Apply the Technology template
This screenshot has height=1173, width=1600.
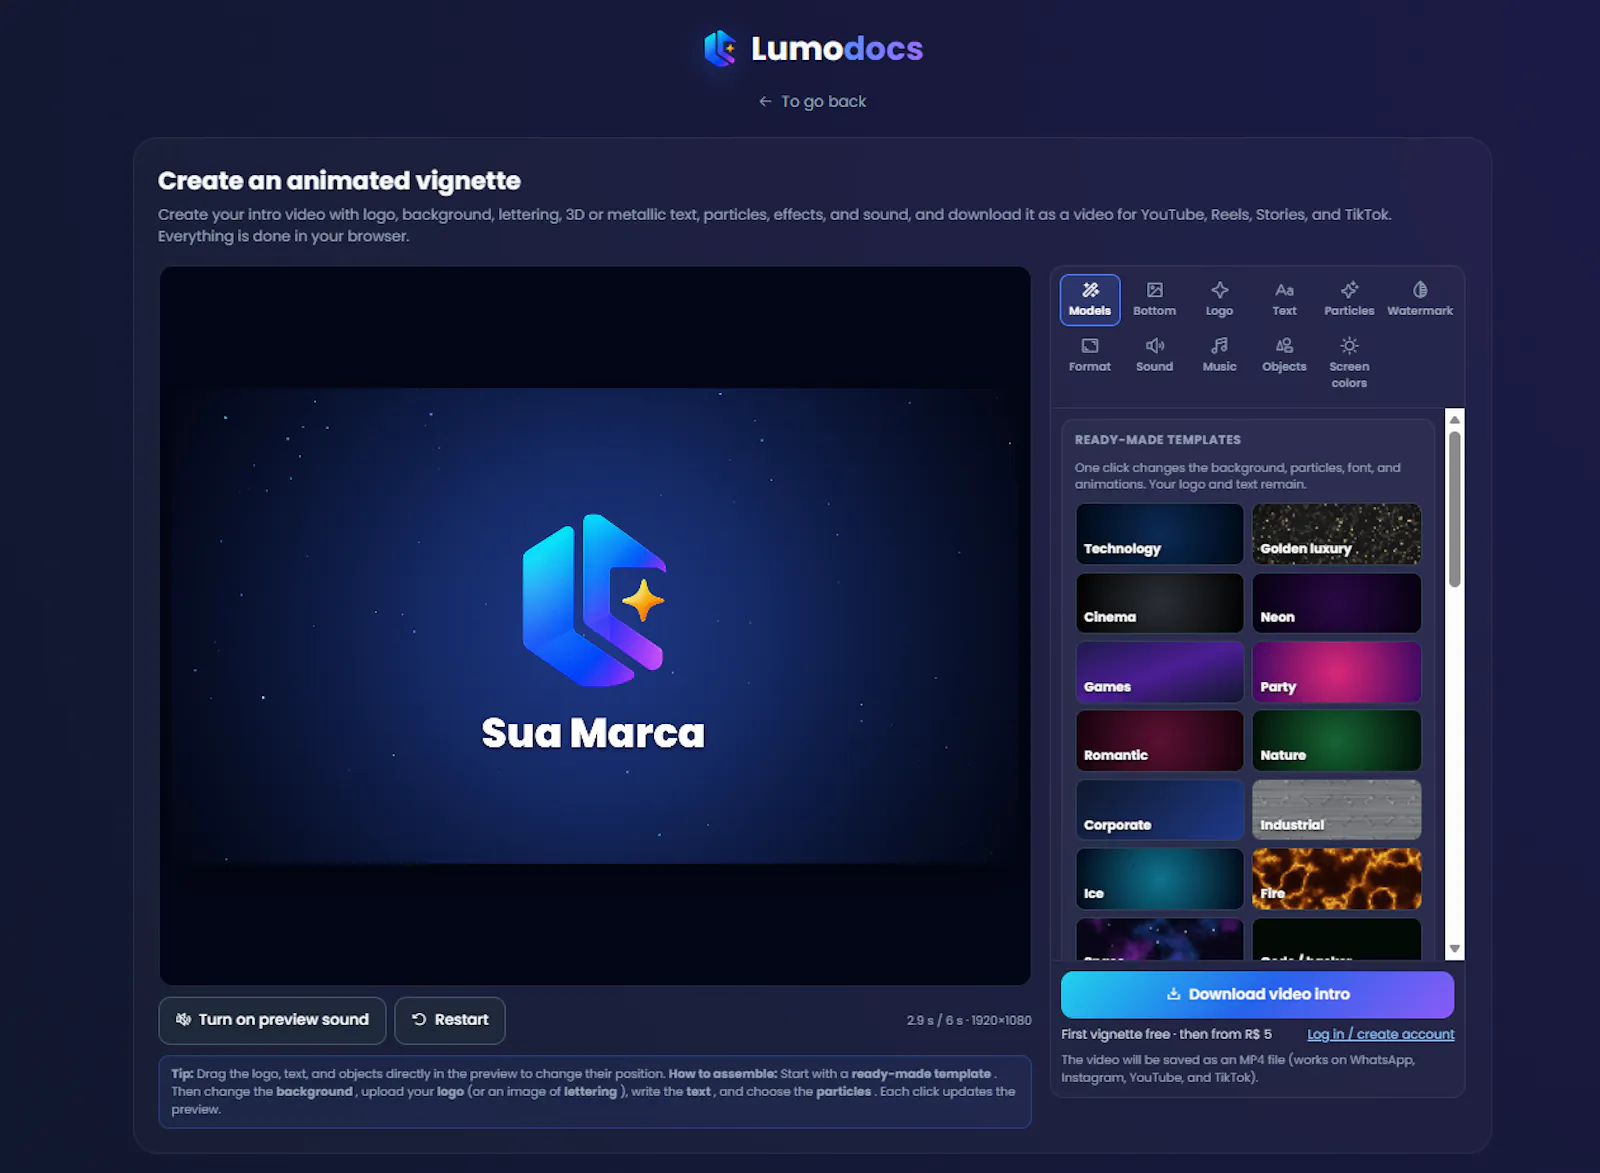tap(1160, 534)
